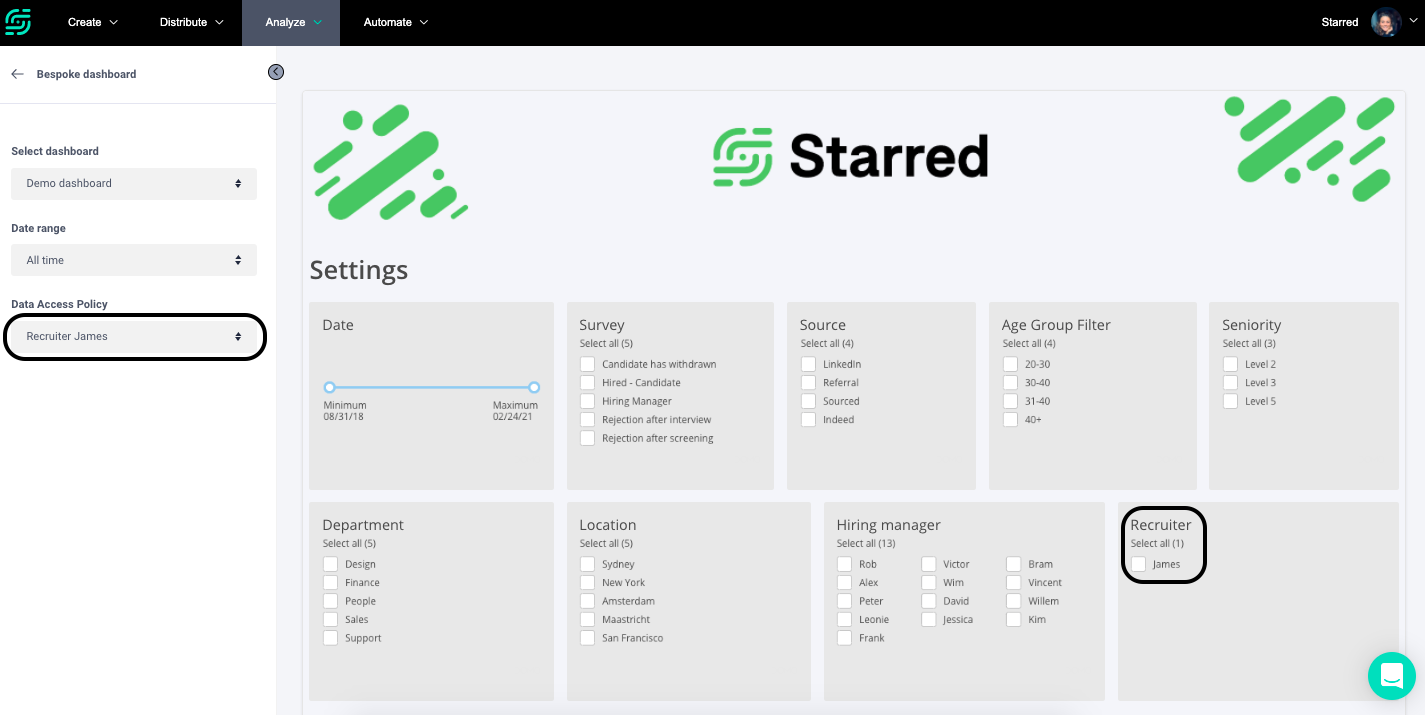This screenshot has height=715, width=1425.
Task: Check the People department
Action: pos(331,601)
